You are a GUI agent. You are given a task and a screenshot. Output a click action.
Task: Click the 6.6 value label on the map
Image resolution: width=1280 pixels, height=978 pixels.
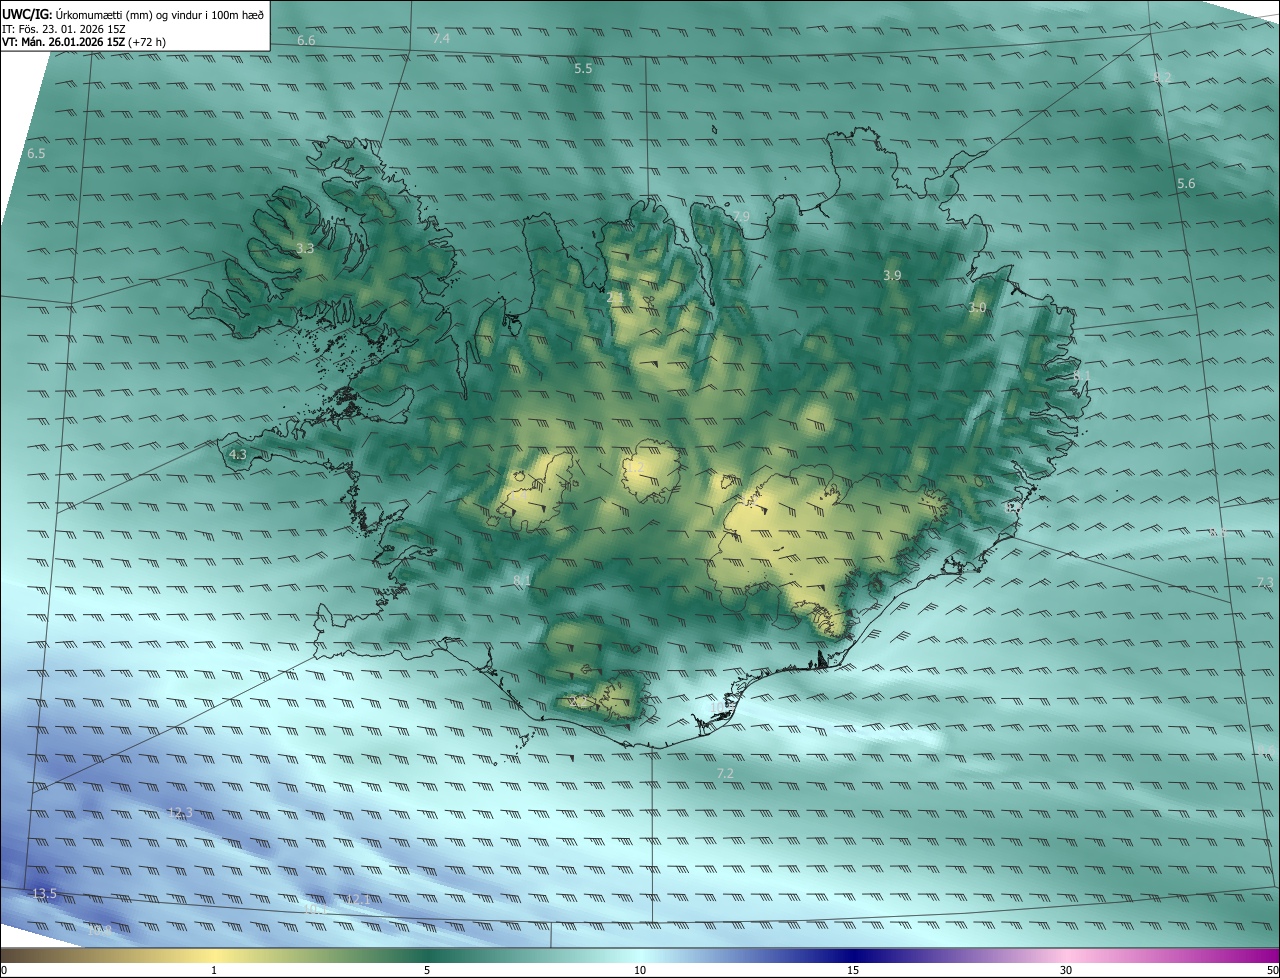(306, 41)
